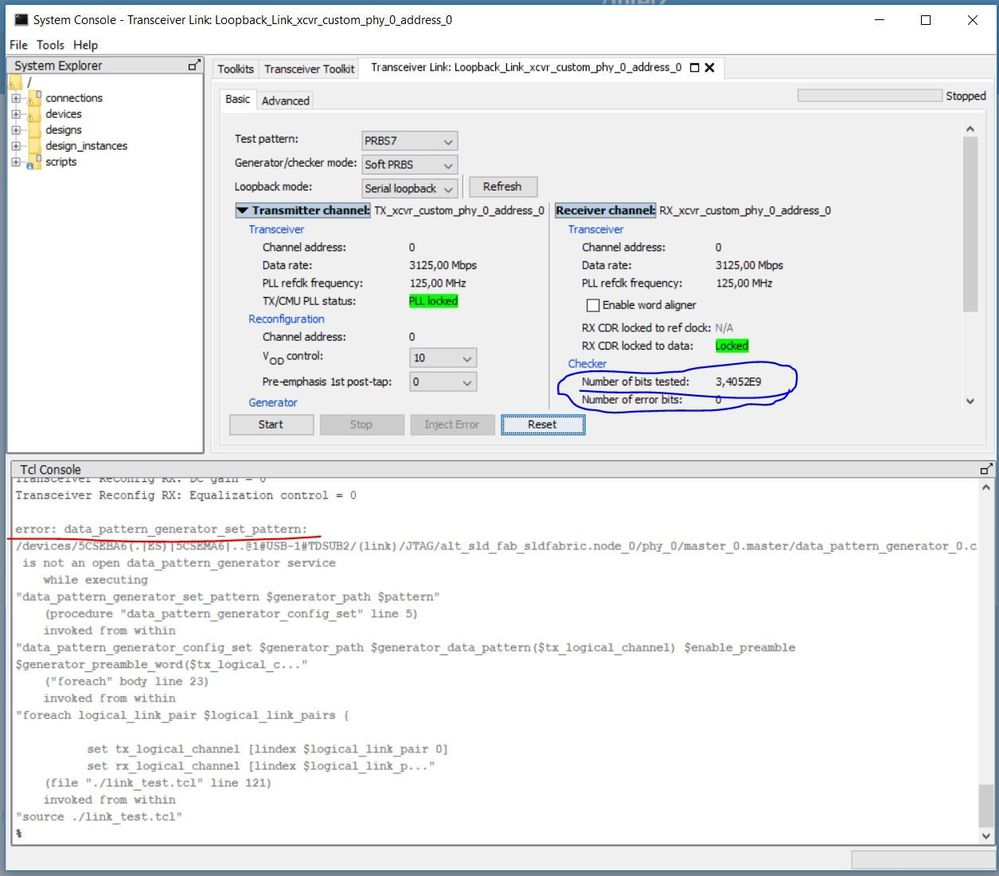Click the Reconfiguration section heading
This screenshot has width=999, height=876.
point(286,319)
